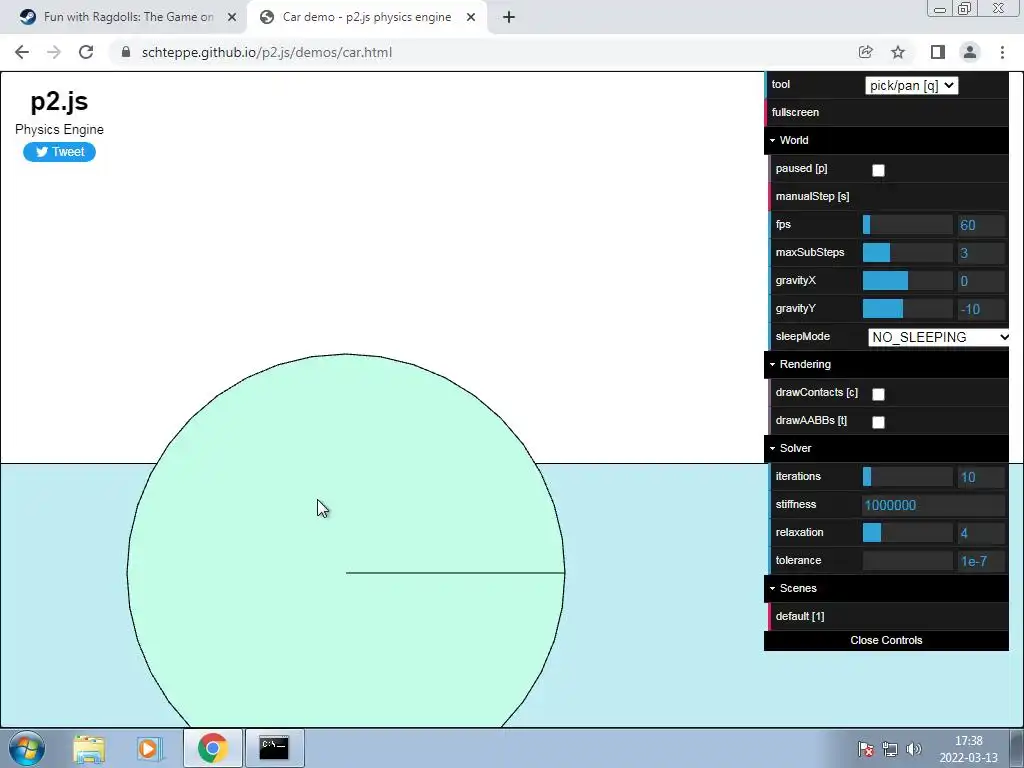Switch to Chrome via the taskbar icon
This screenshot has width=1024, height=768.
coord(212,748)
